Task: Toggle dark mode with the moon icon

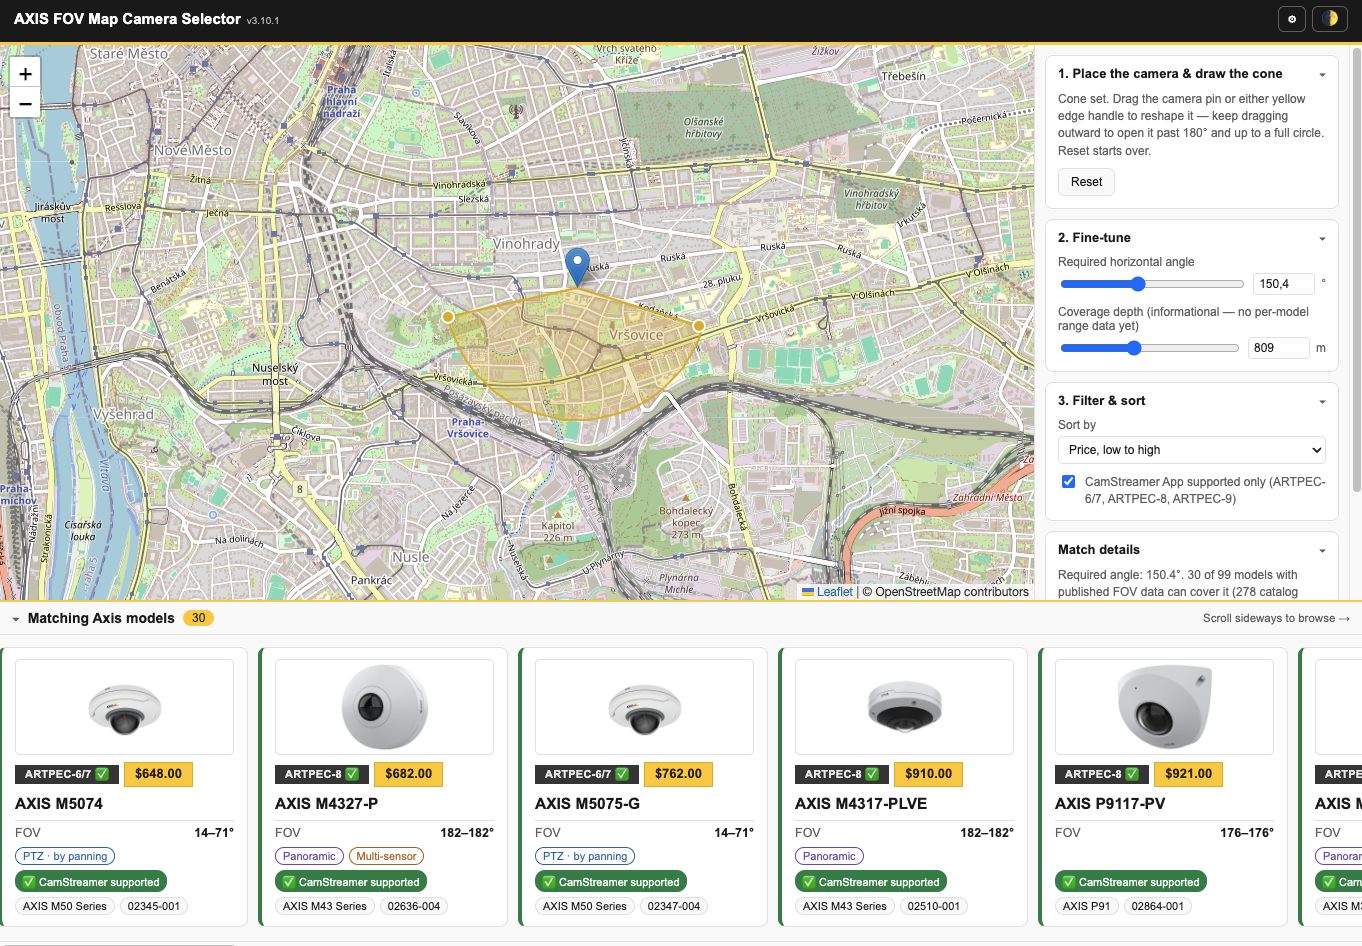Action: tap(1330, 19)
